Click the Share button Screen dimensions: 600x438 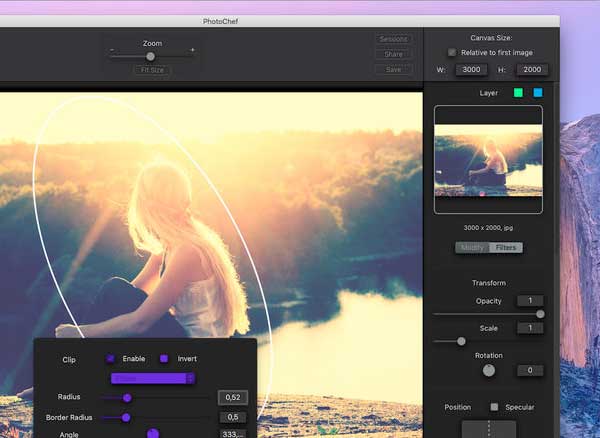click(x=393, y=54)
